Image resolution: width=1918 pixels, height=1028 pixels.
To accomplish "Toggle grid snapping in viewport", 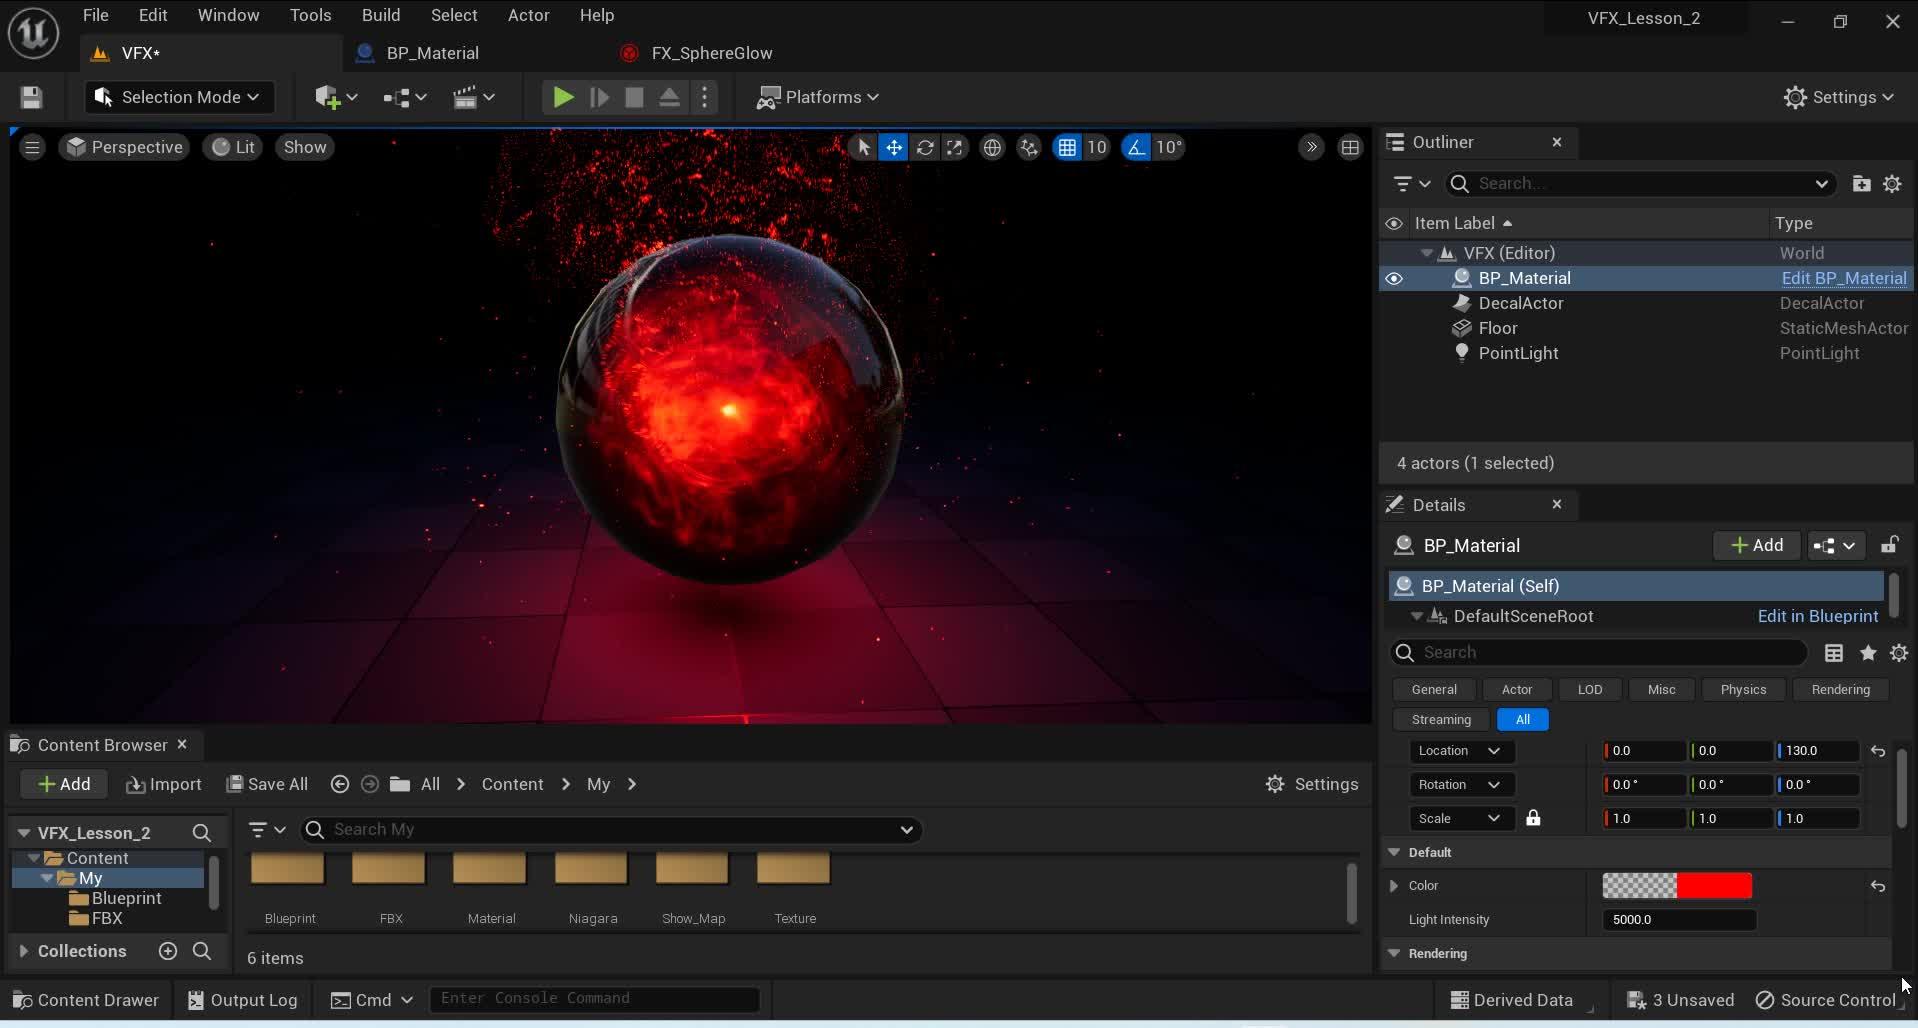I will [x=1067, y=147].
